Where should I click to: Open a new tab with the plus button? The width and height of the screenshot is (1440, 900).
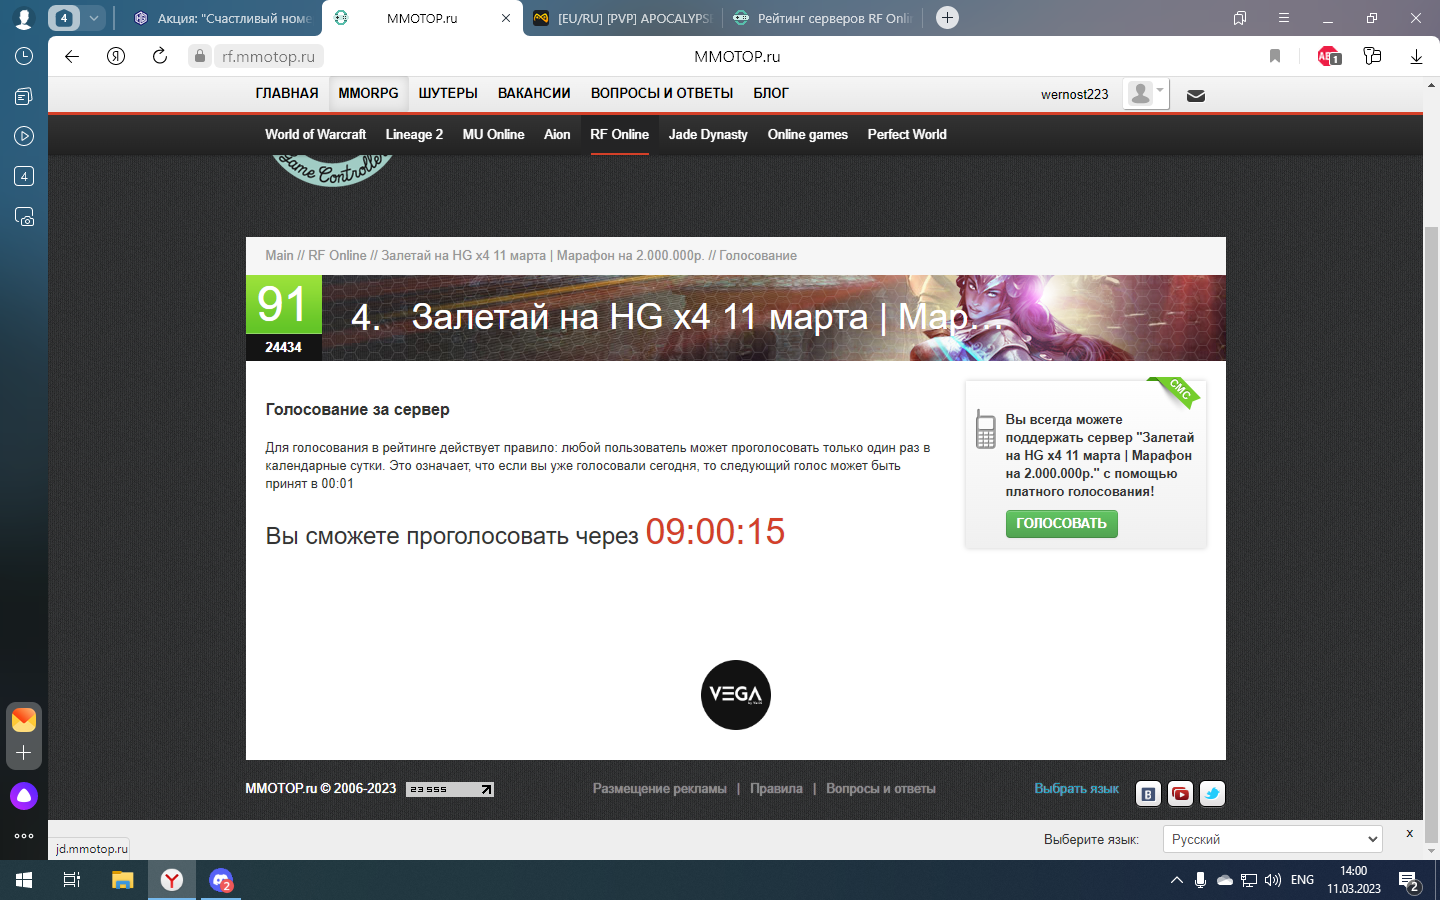coord(947,18)
